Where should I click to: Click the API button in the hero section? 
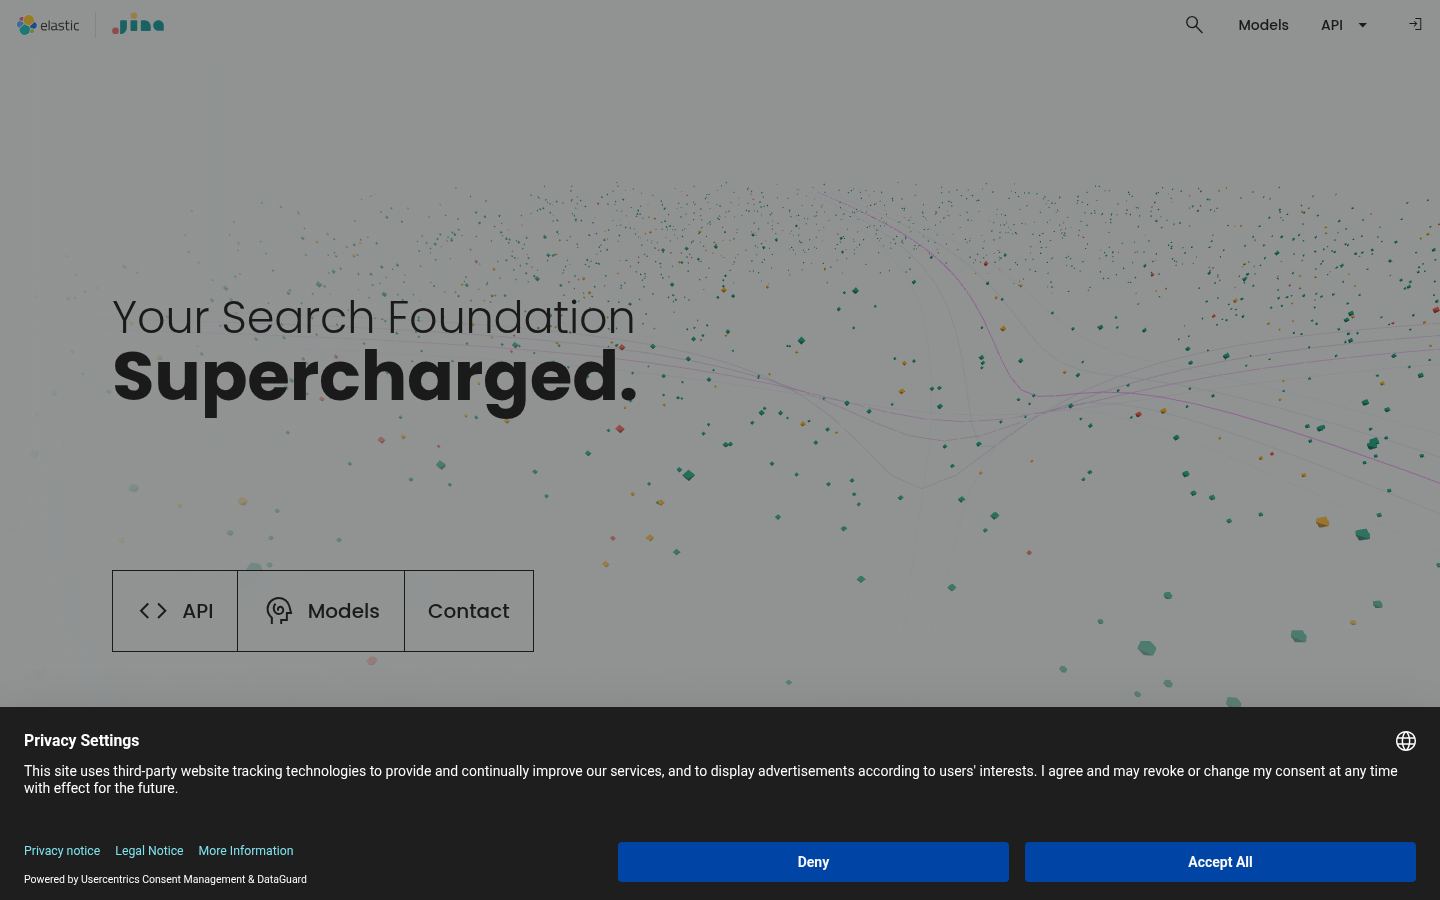point(175,611)
